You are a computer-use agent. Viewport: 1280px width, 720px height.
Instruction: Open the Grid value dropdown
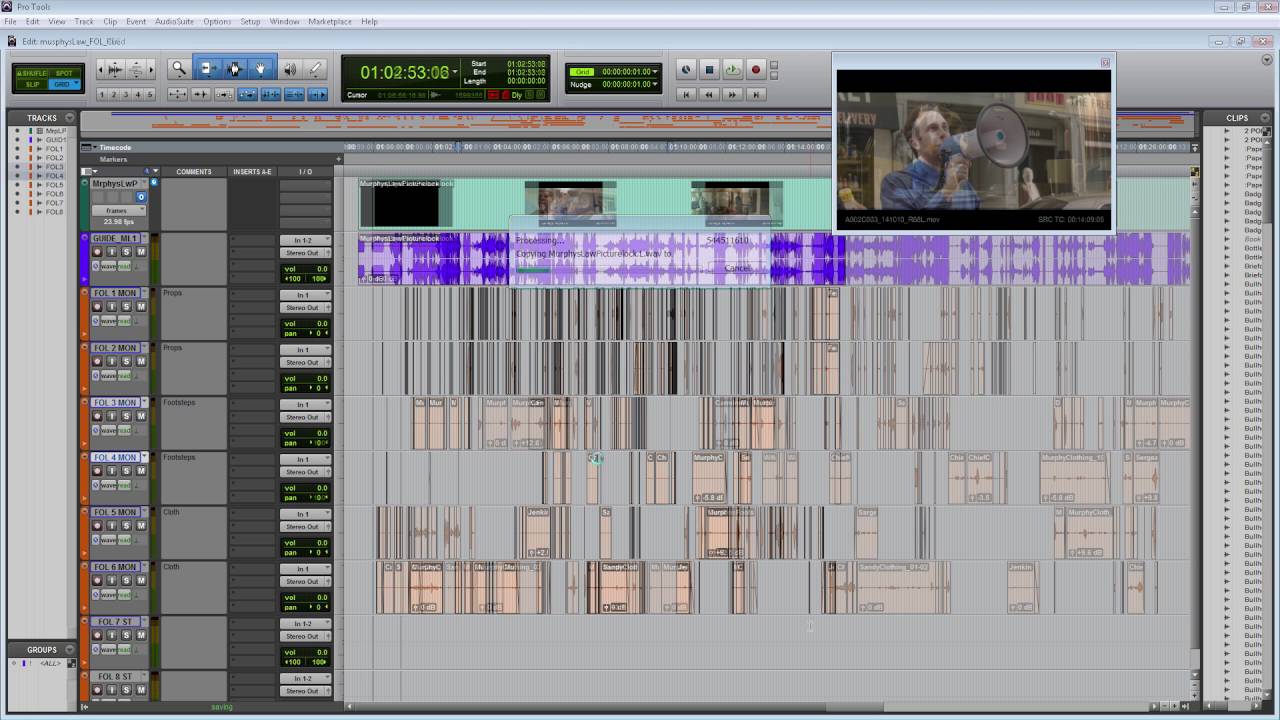pyautogui.click(x=655, y=72)
